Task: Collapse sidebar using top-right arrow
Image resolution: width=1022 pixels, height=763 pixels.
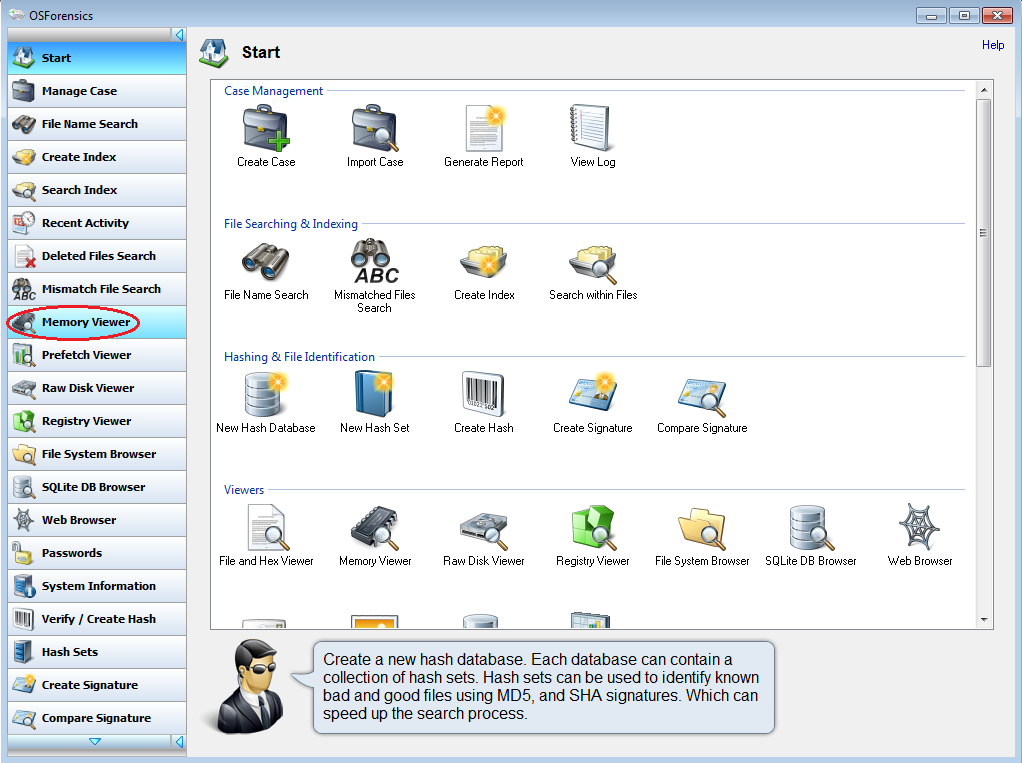Action: coord(179,35)
